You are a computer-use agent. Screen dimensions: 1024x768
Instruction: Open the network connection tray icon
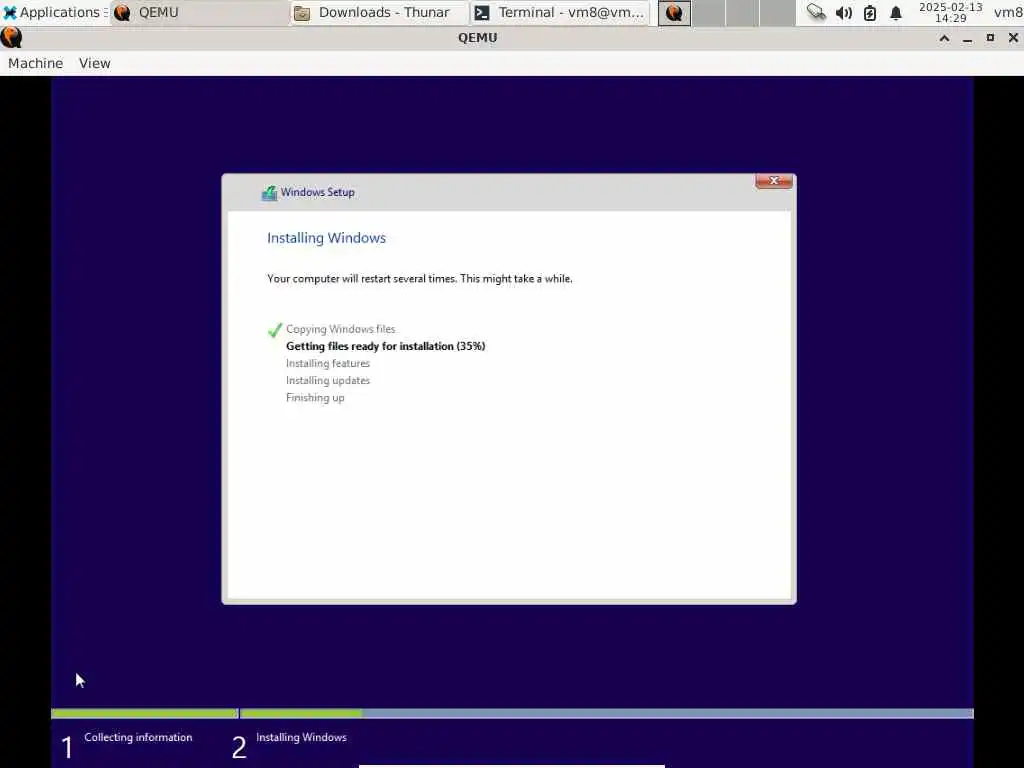pyautogui.click(x=816, y=12)
